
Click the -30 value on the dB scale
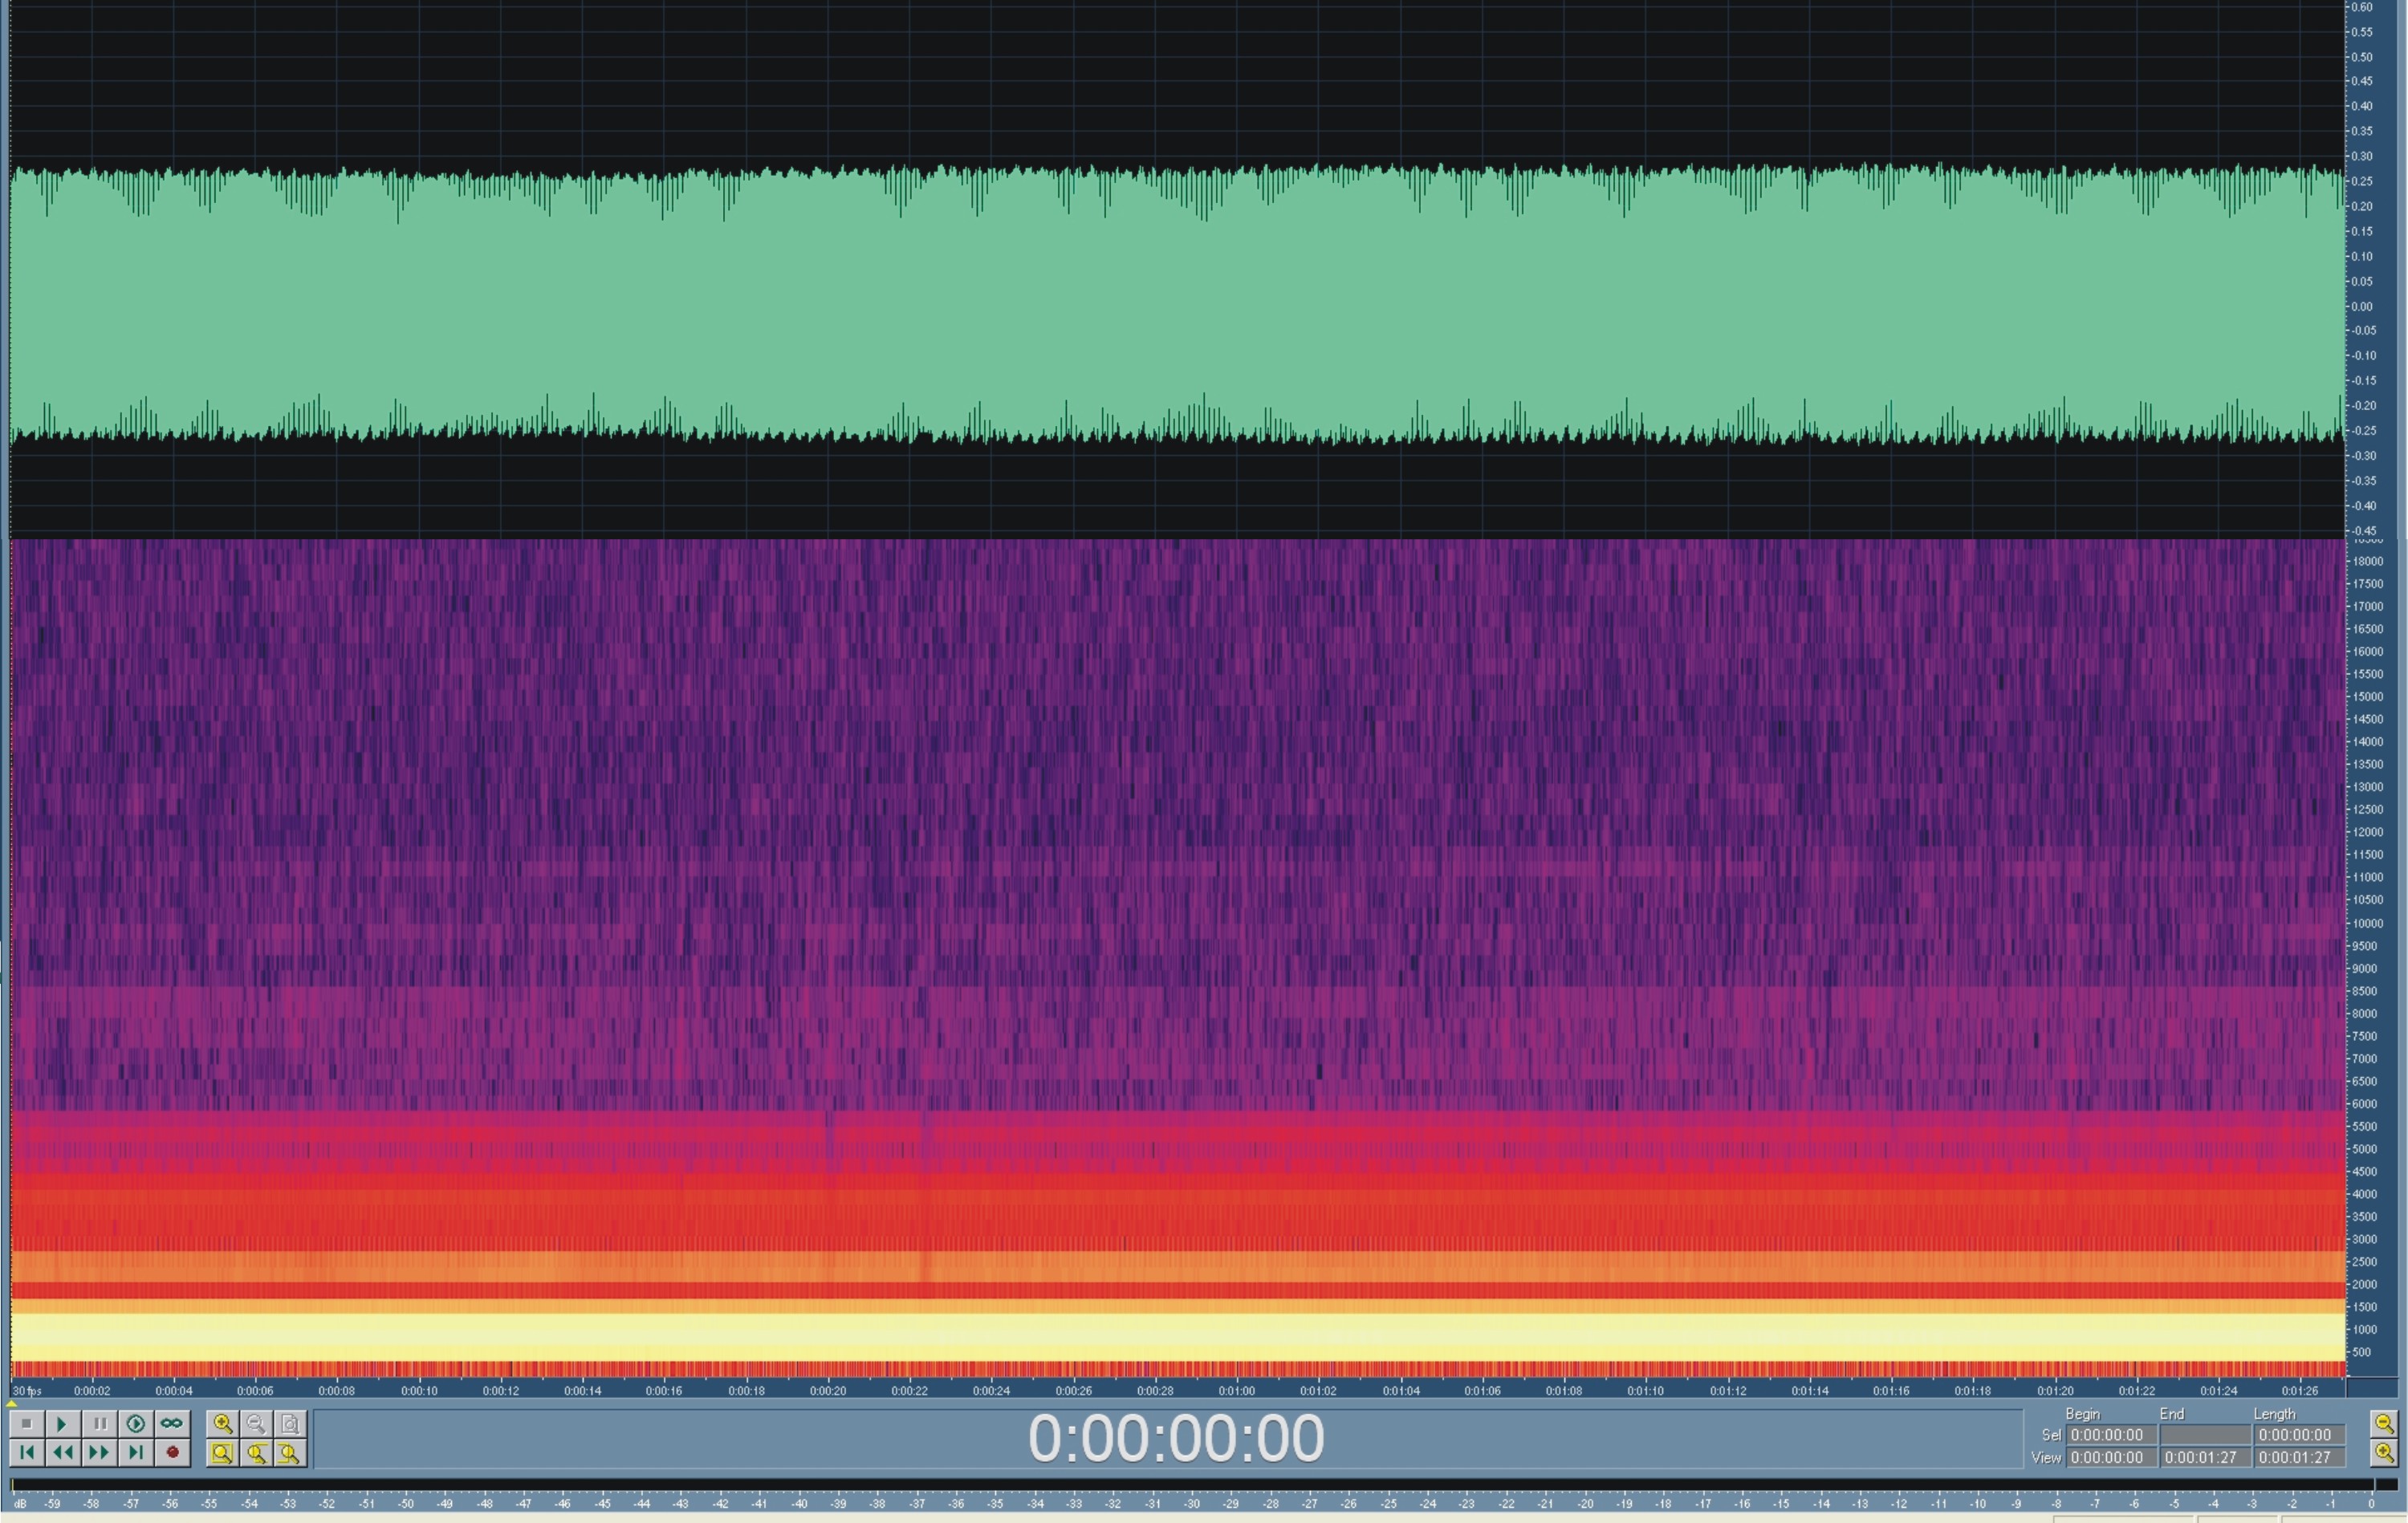point(1192,1504)
